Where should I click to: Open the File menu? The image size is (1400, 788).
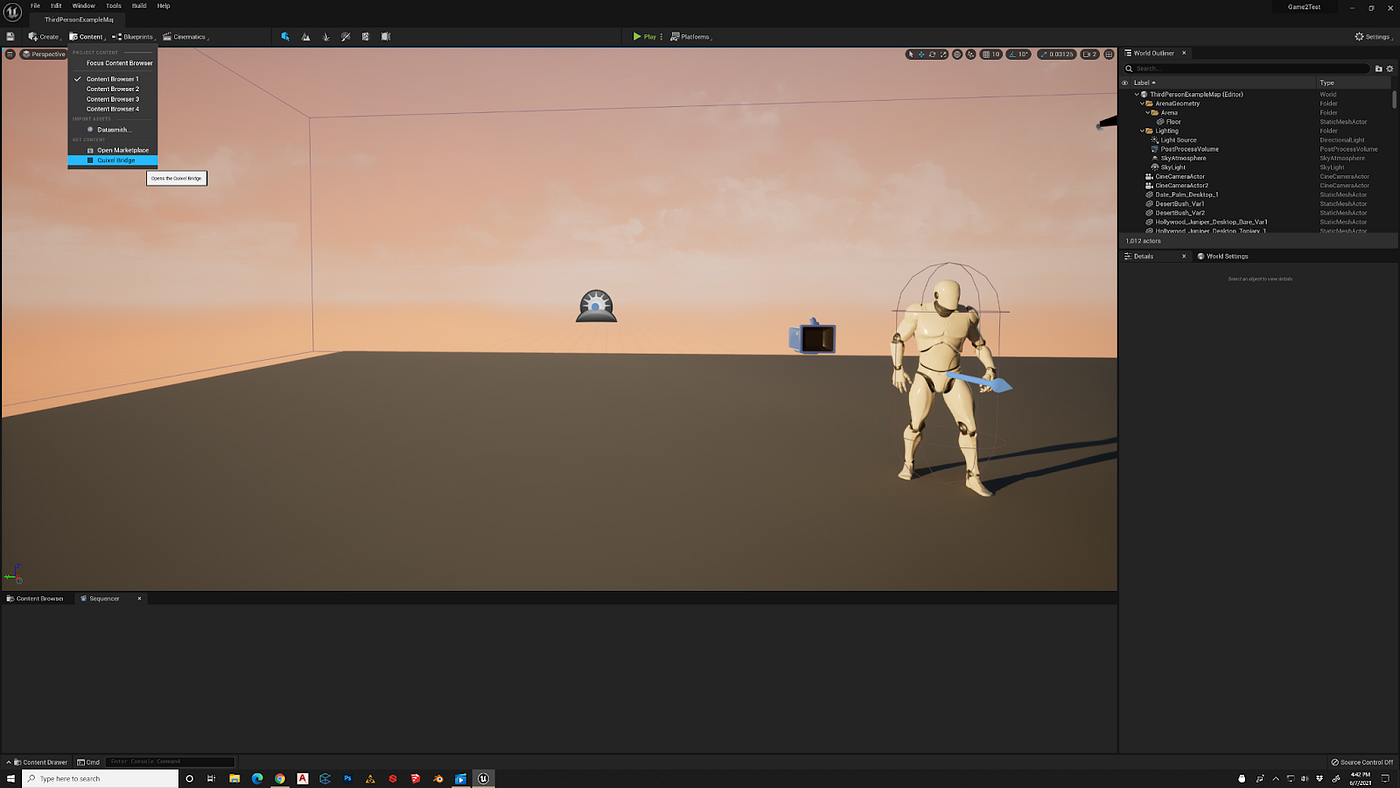[35, 6]
